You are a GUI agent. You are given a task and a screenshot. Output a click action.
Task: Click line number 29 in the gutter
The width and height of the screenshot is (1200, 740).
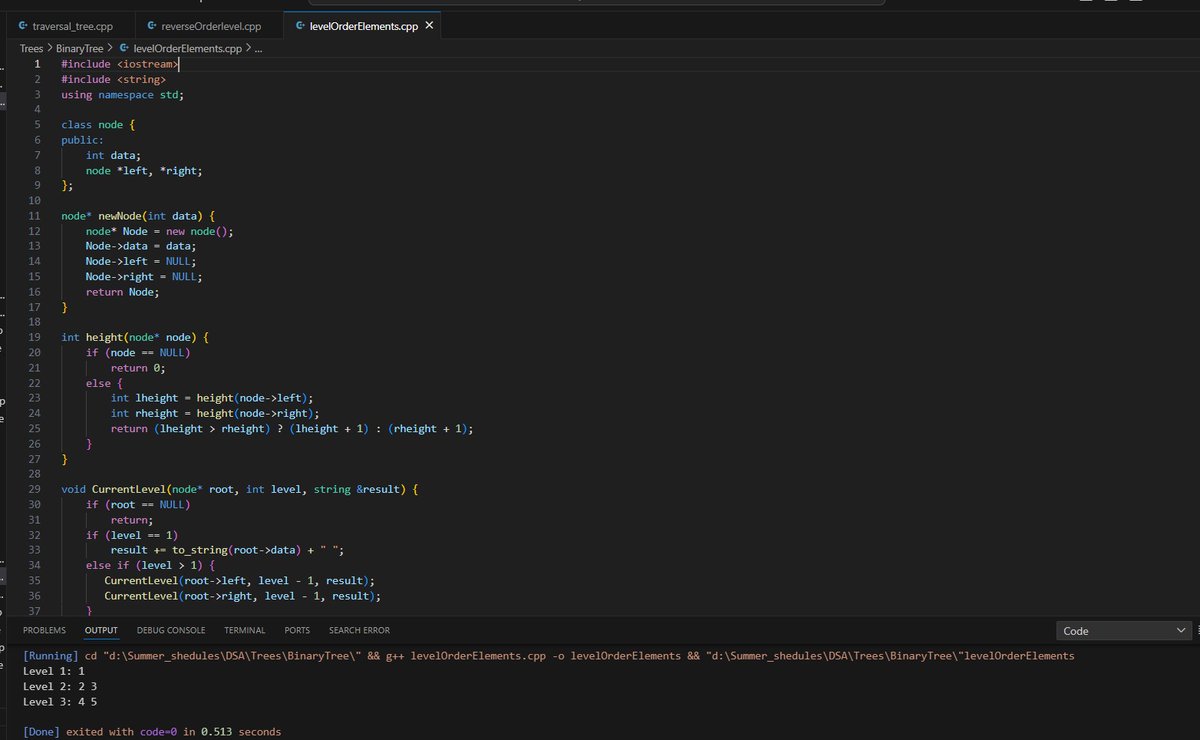click(35, 489)
